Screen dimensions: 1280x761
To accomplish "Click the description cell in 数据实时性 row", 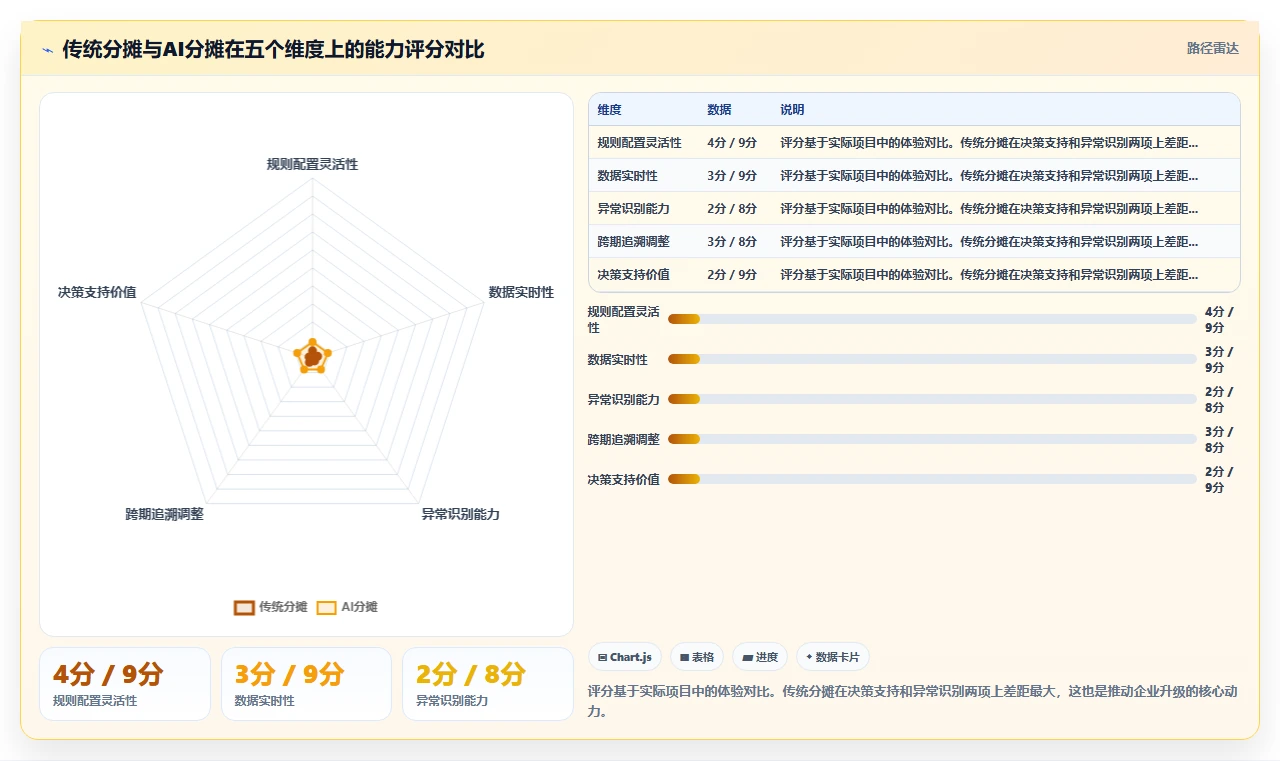I will pyautogui.click(x=989, y=176).
